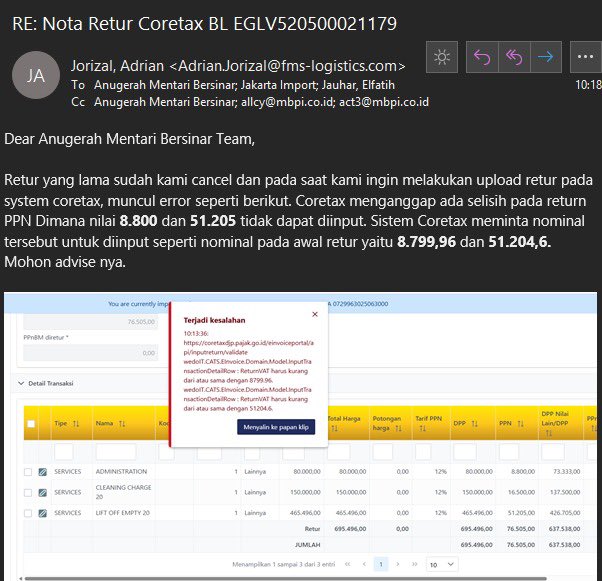
Task: Click the Menyalin ke papan klip button
Action: tap(276, 427)
